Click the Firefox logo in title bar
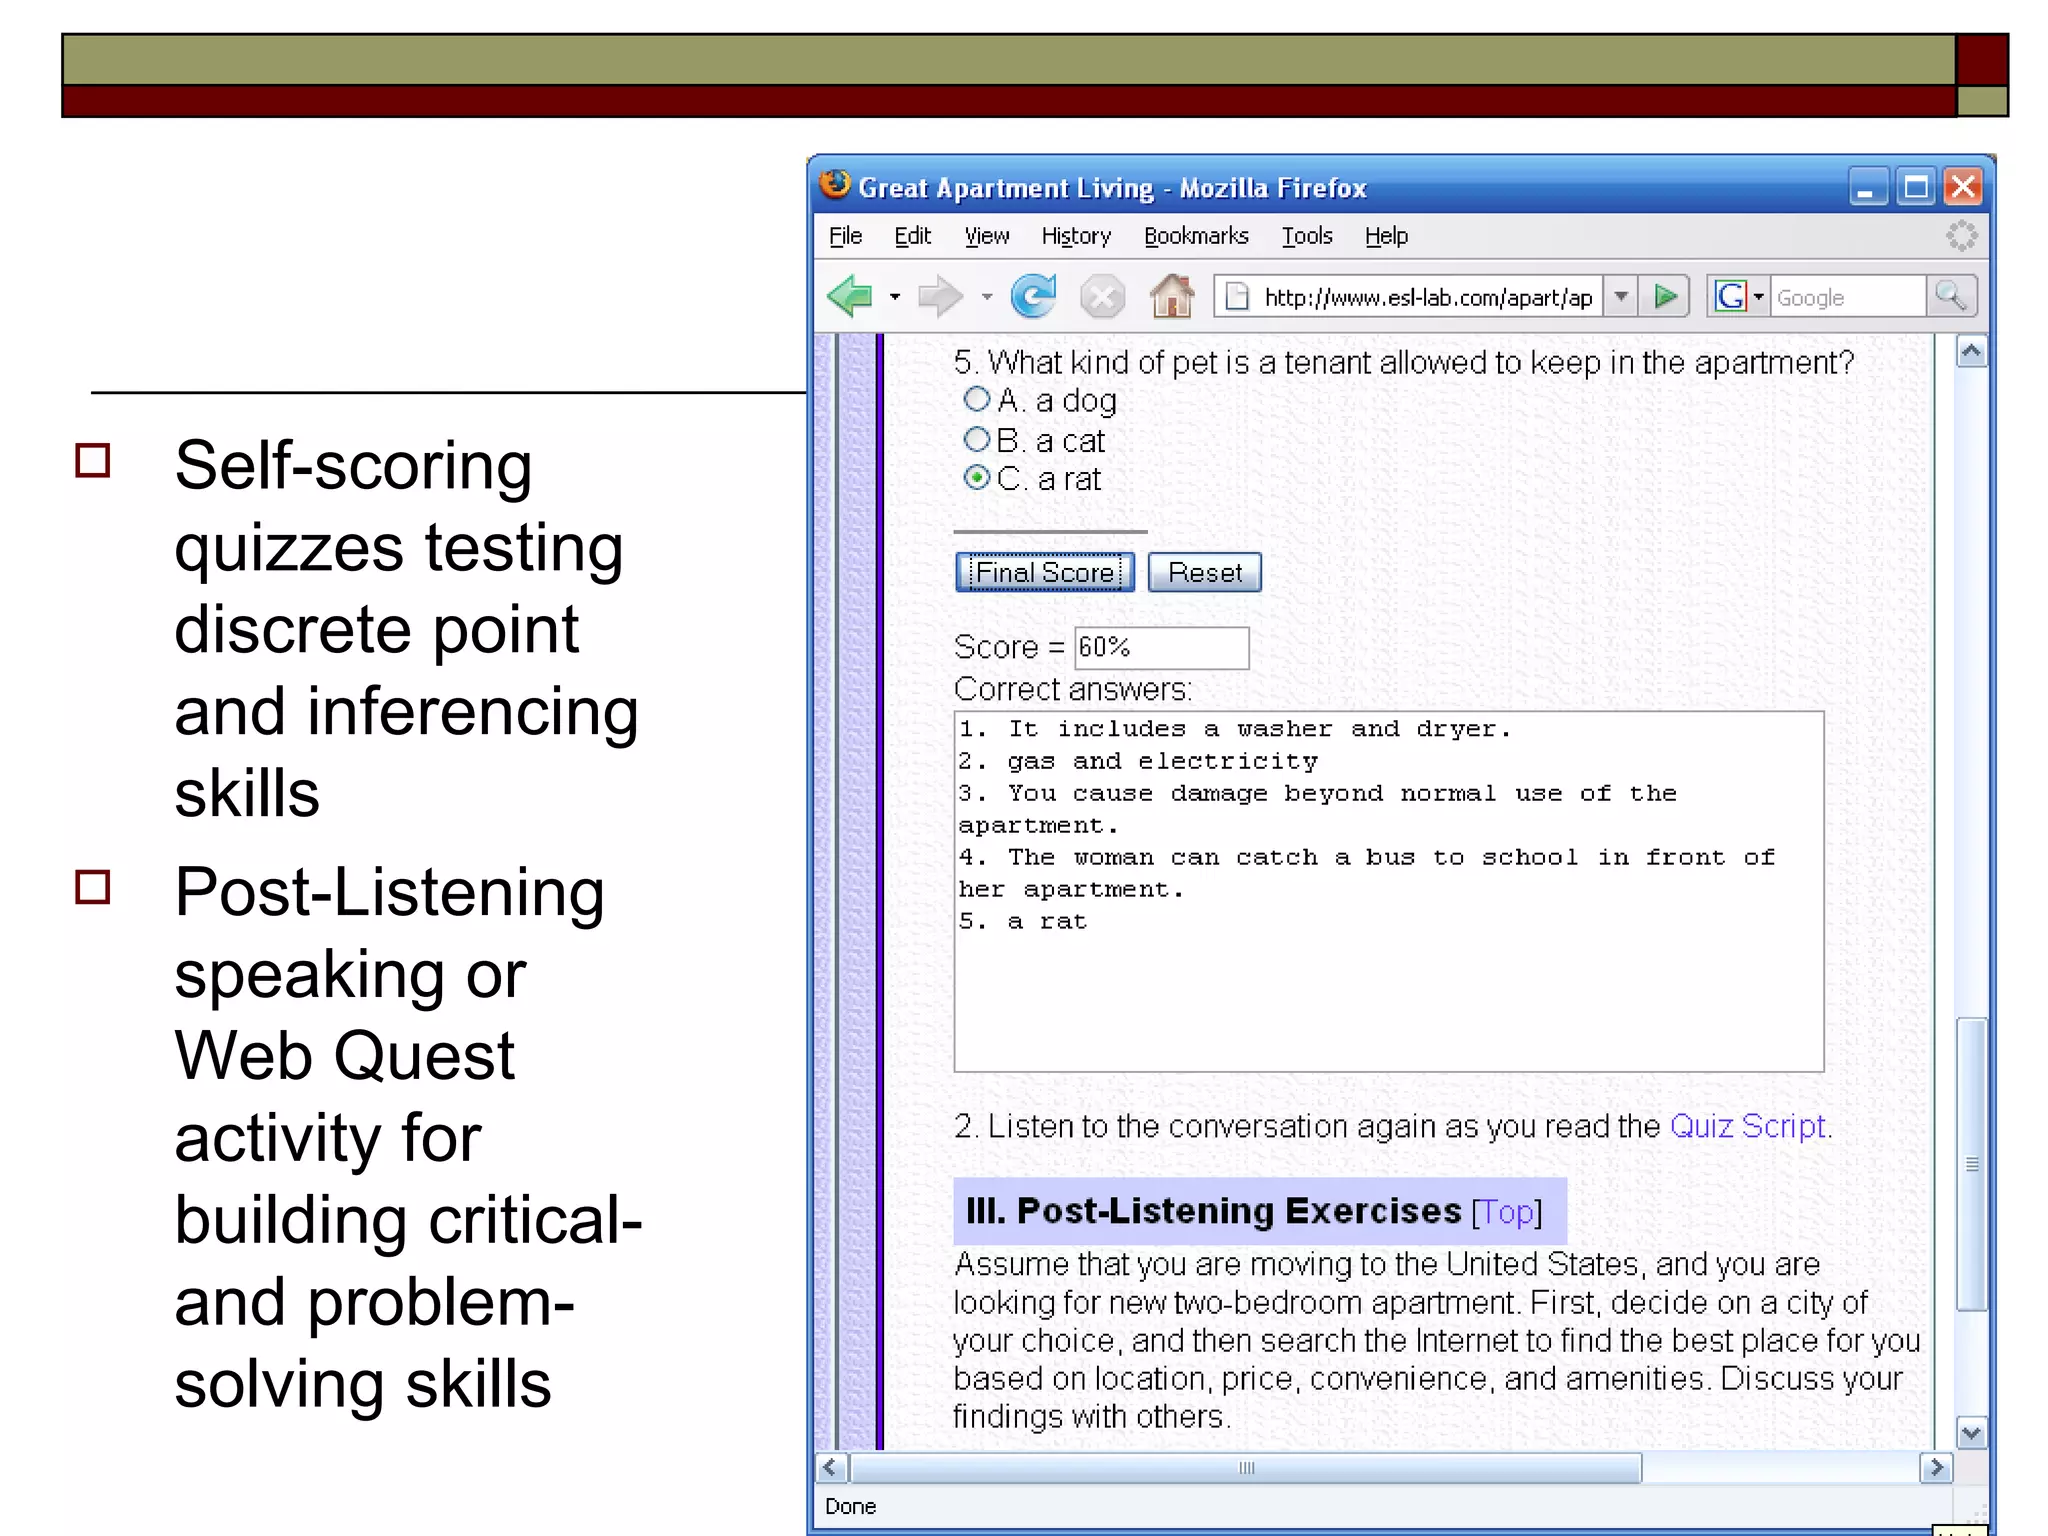 pyautogui.click(x=835, y=185)
